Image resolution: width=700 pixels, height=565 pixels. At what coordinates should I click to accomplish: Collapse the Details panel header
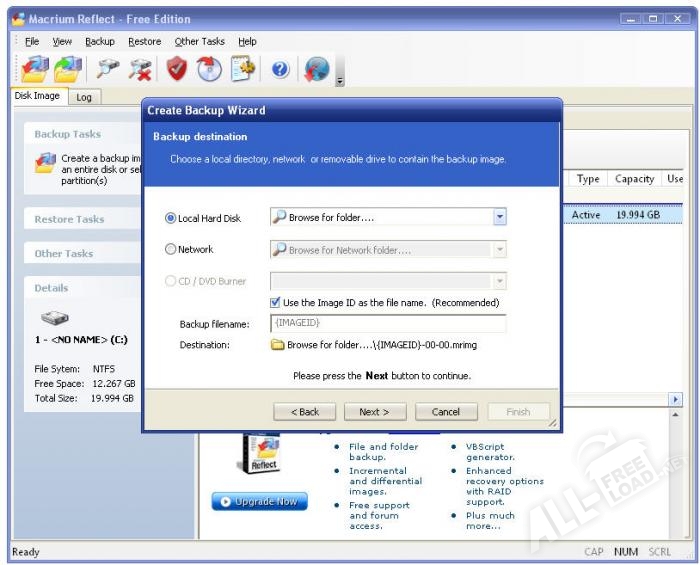(83, 288)
